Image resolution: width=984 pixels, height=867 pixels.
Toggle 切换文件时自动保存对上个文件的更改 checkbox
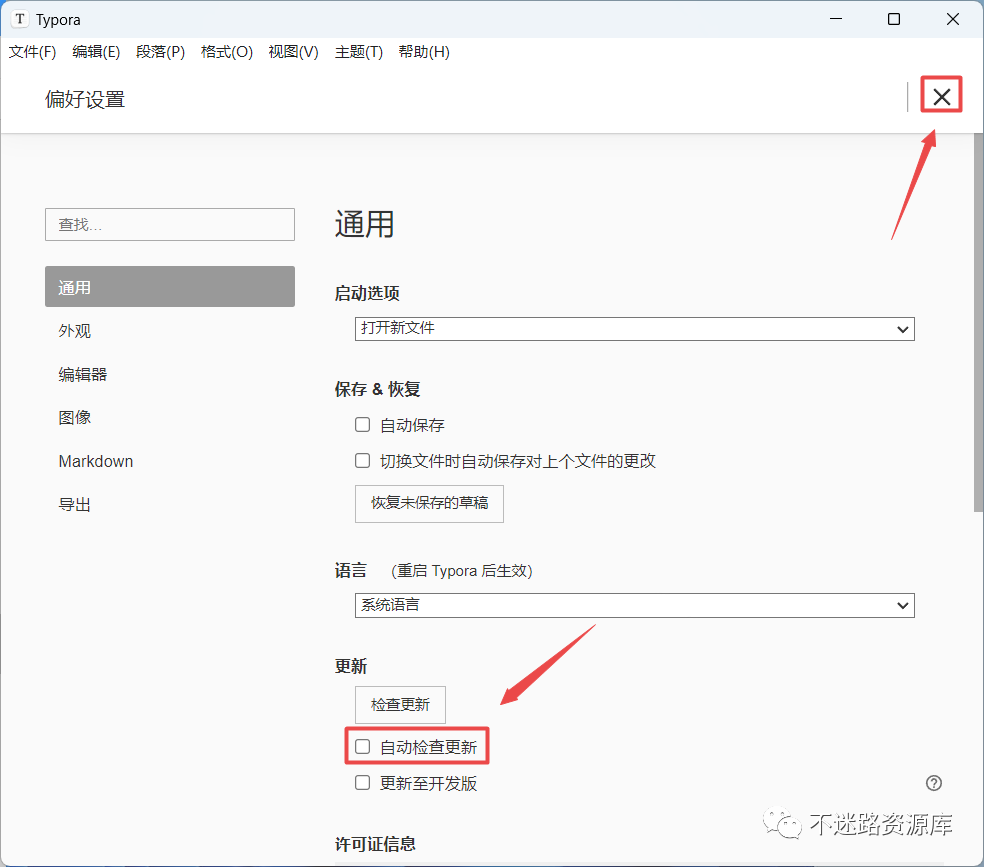362,460
